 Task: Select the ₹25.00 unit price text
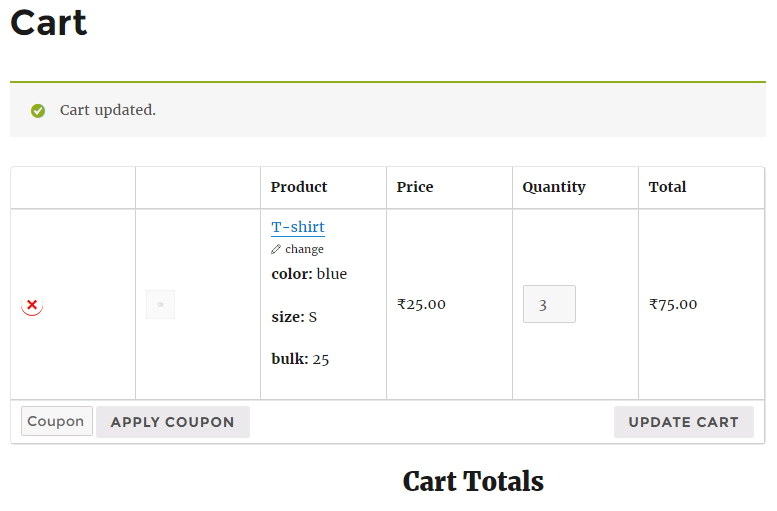(x=421, y=304)
